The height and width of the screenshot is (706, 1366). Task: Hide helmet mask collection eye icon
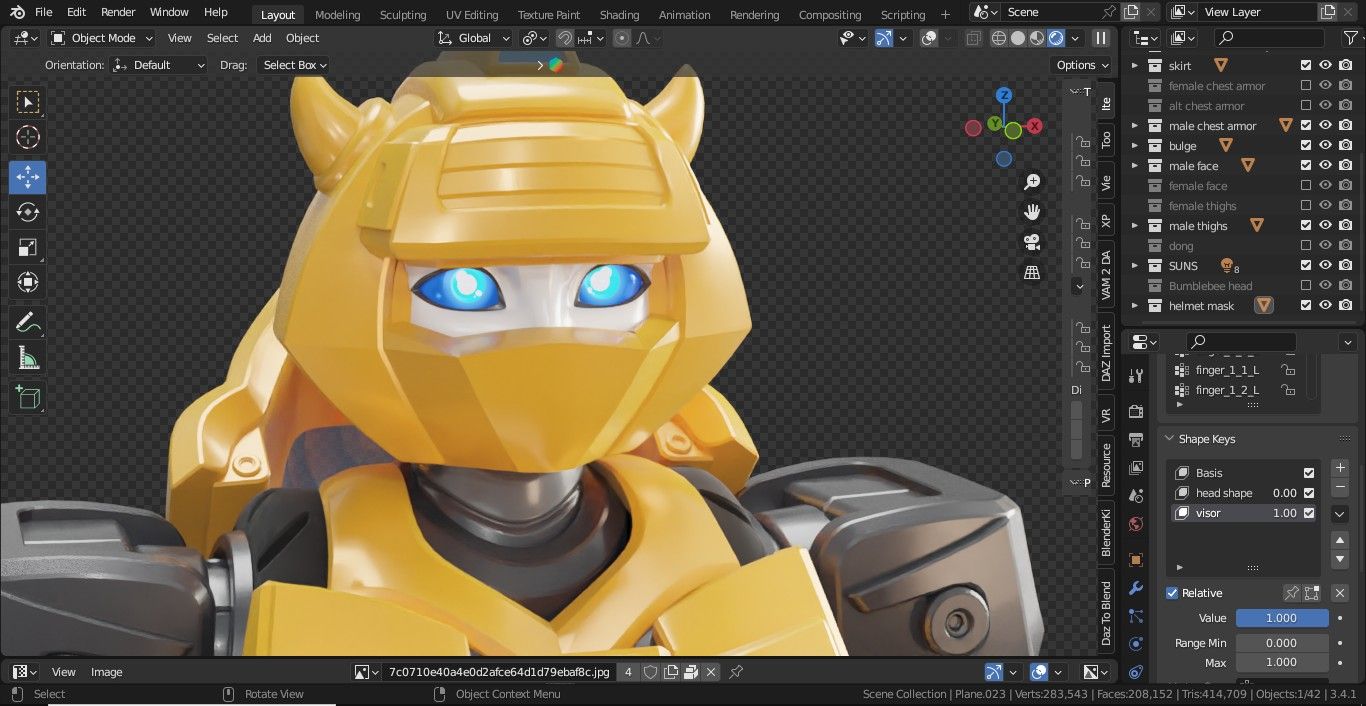[x=1325, y=305]
